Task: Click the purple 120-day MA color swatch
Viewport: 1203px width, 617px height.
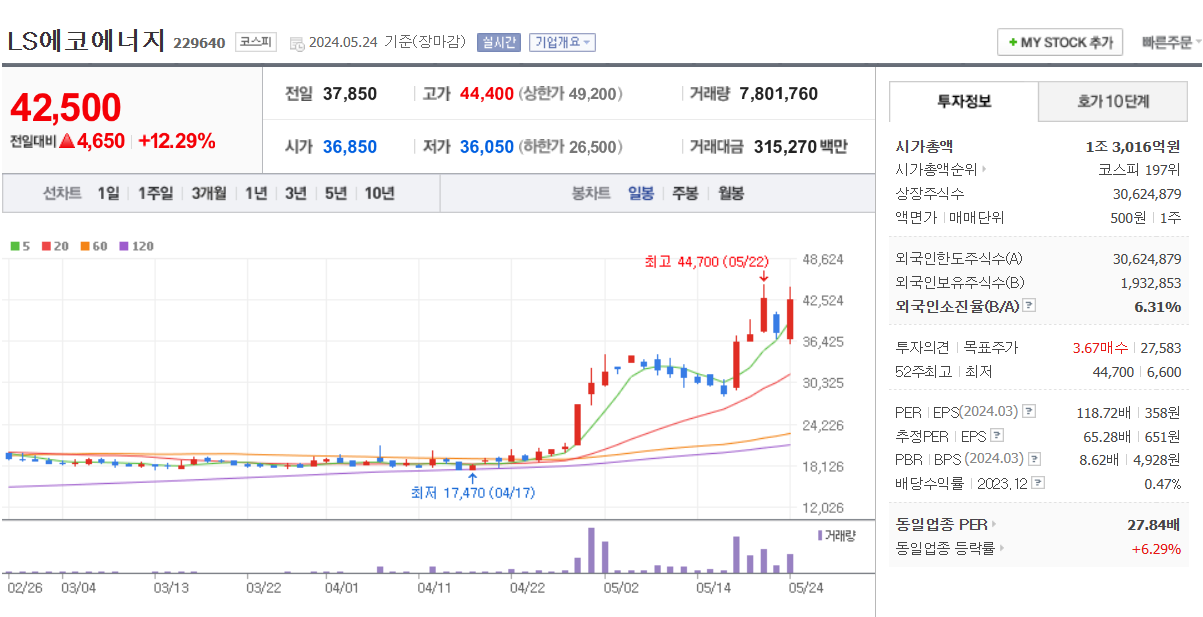Action: [123, 246]
